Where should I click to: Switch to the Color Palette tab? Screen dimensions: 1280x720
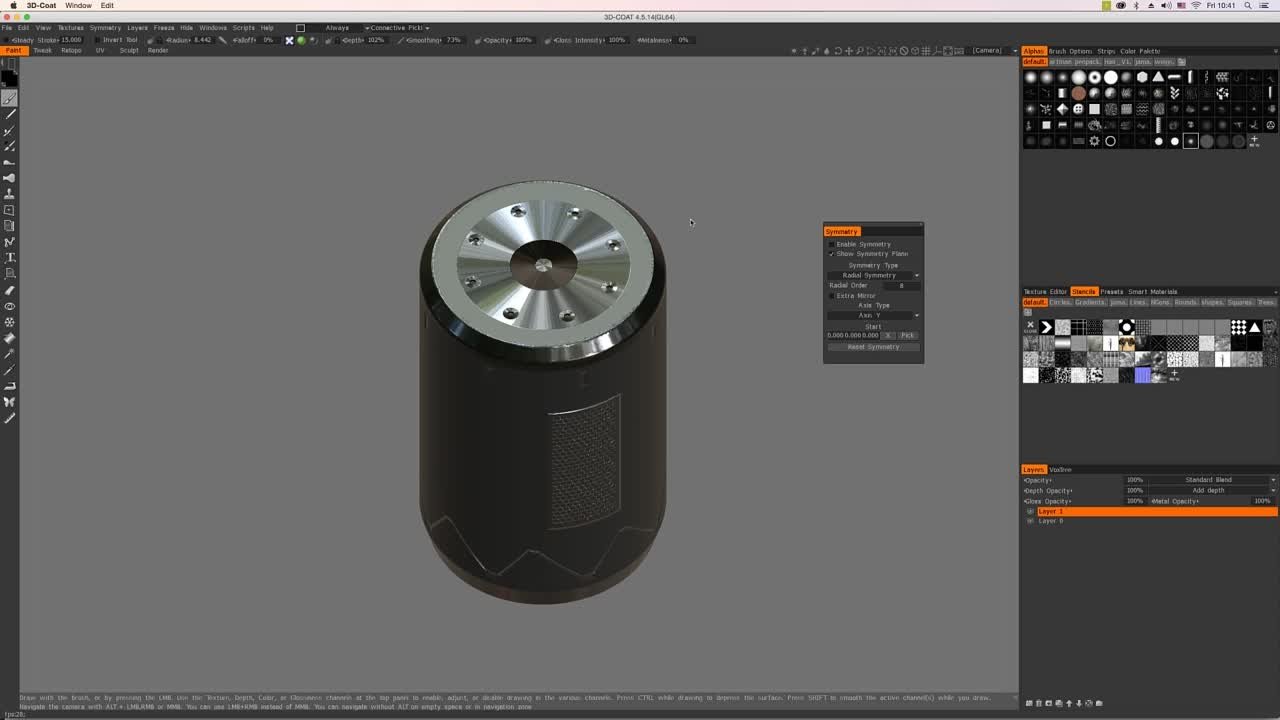tap(1140, 51)
